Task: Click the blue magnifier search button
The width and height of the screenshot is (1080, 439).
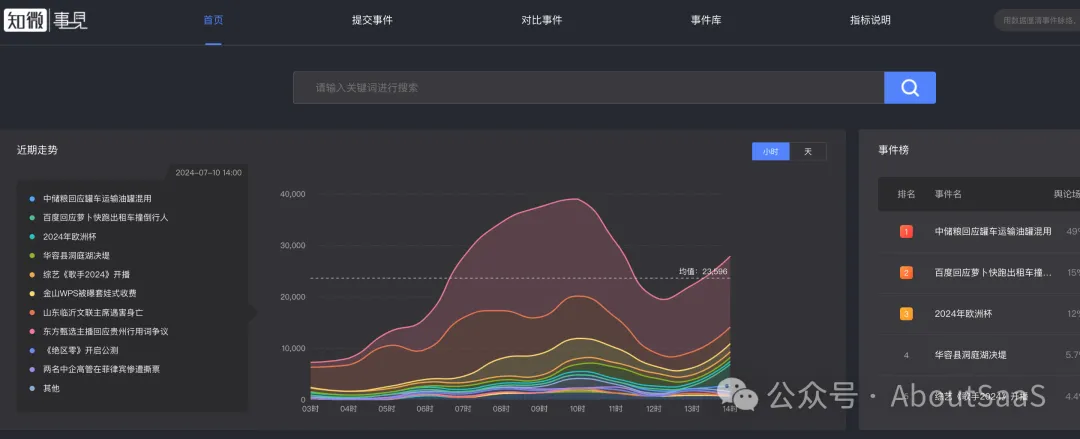Action: 909,88
